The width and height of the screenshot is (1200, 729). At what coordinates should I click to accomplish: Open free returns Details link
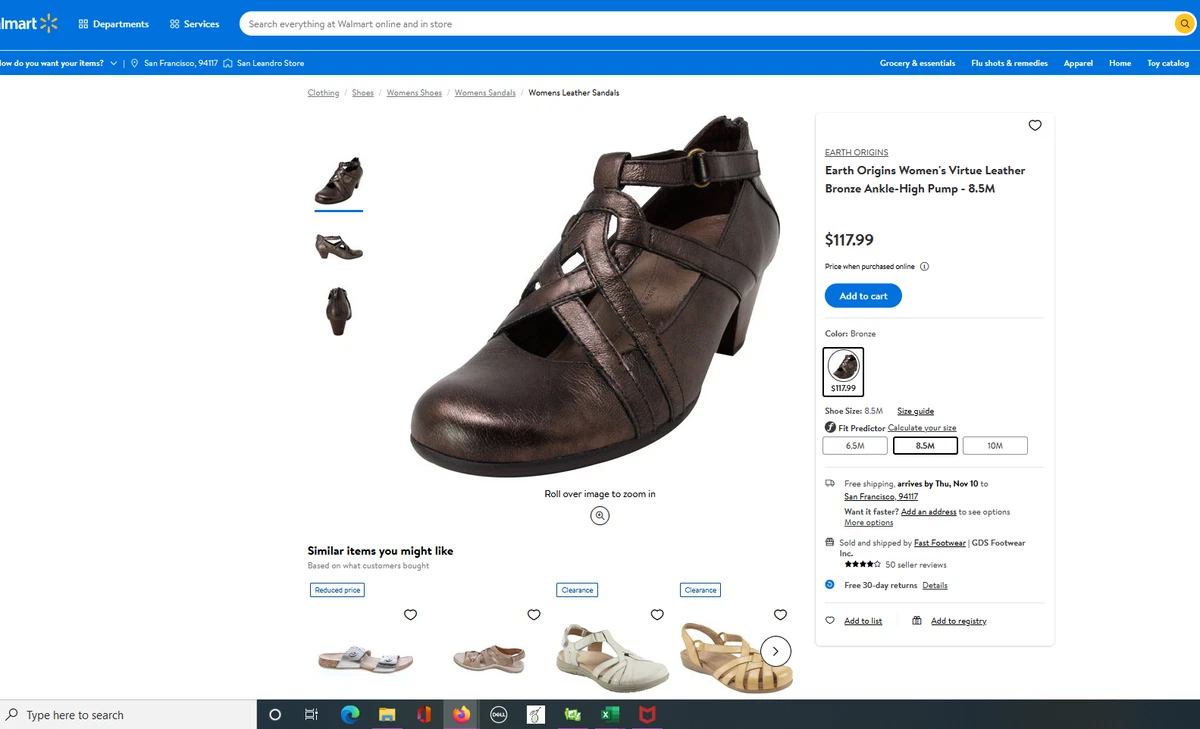point(935,585)
